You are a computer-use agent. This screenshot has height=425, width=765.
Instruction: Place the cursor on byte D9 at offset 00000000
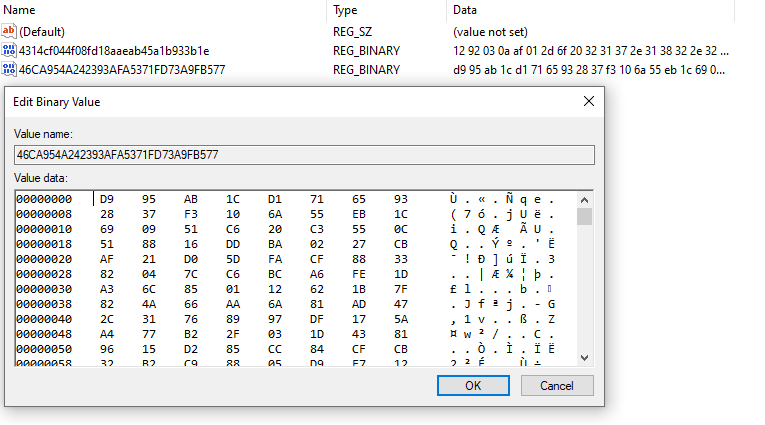106,199
